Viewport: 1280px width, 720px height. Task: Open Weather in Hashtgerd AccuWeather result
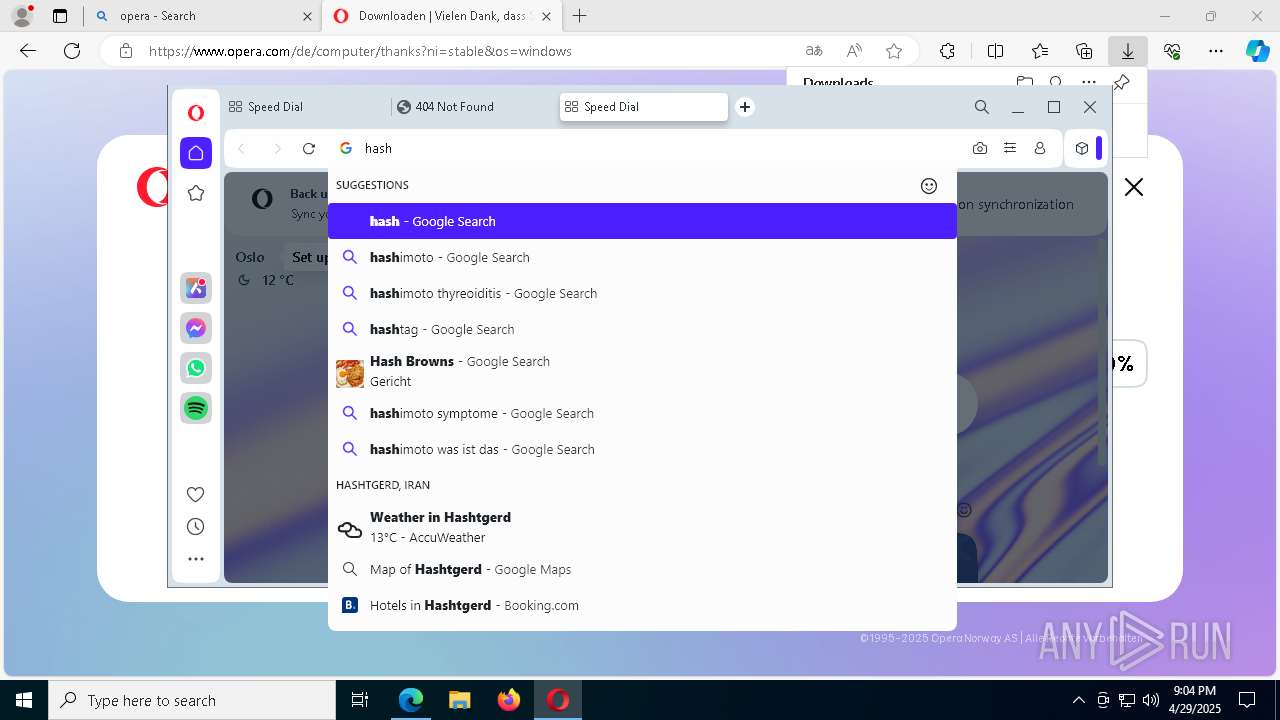(x=642, y=527)
